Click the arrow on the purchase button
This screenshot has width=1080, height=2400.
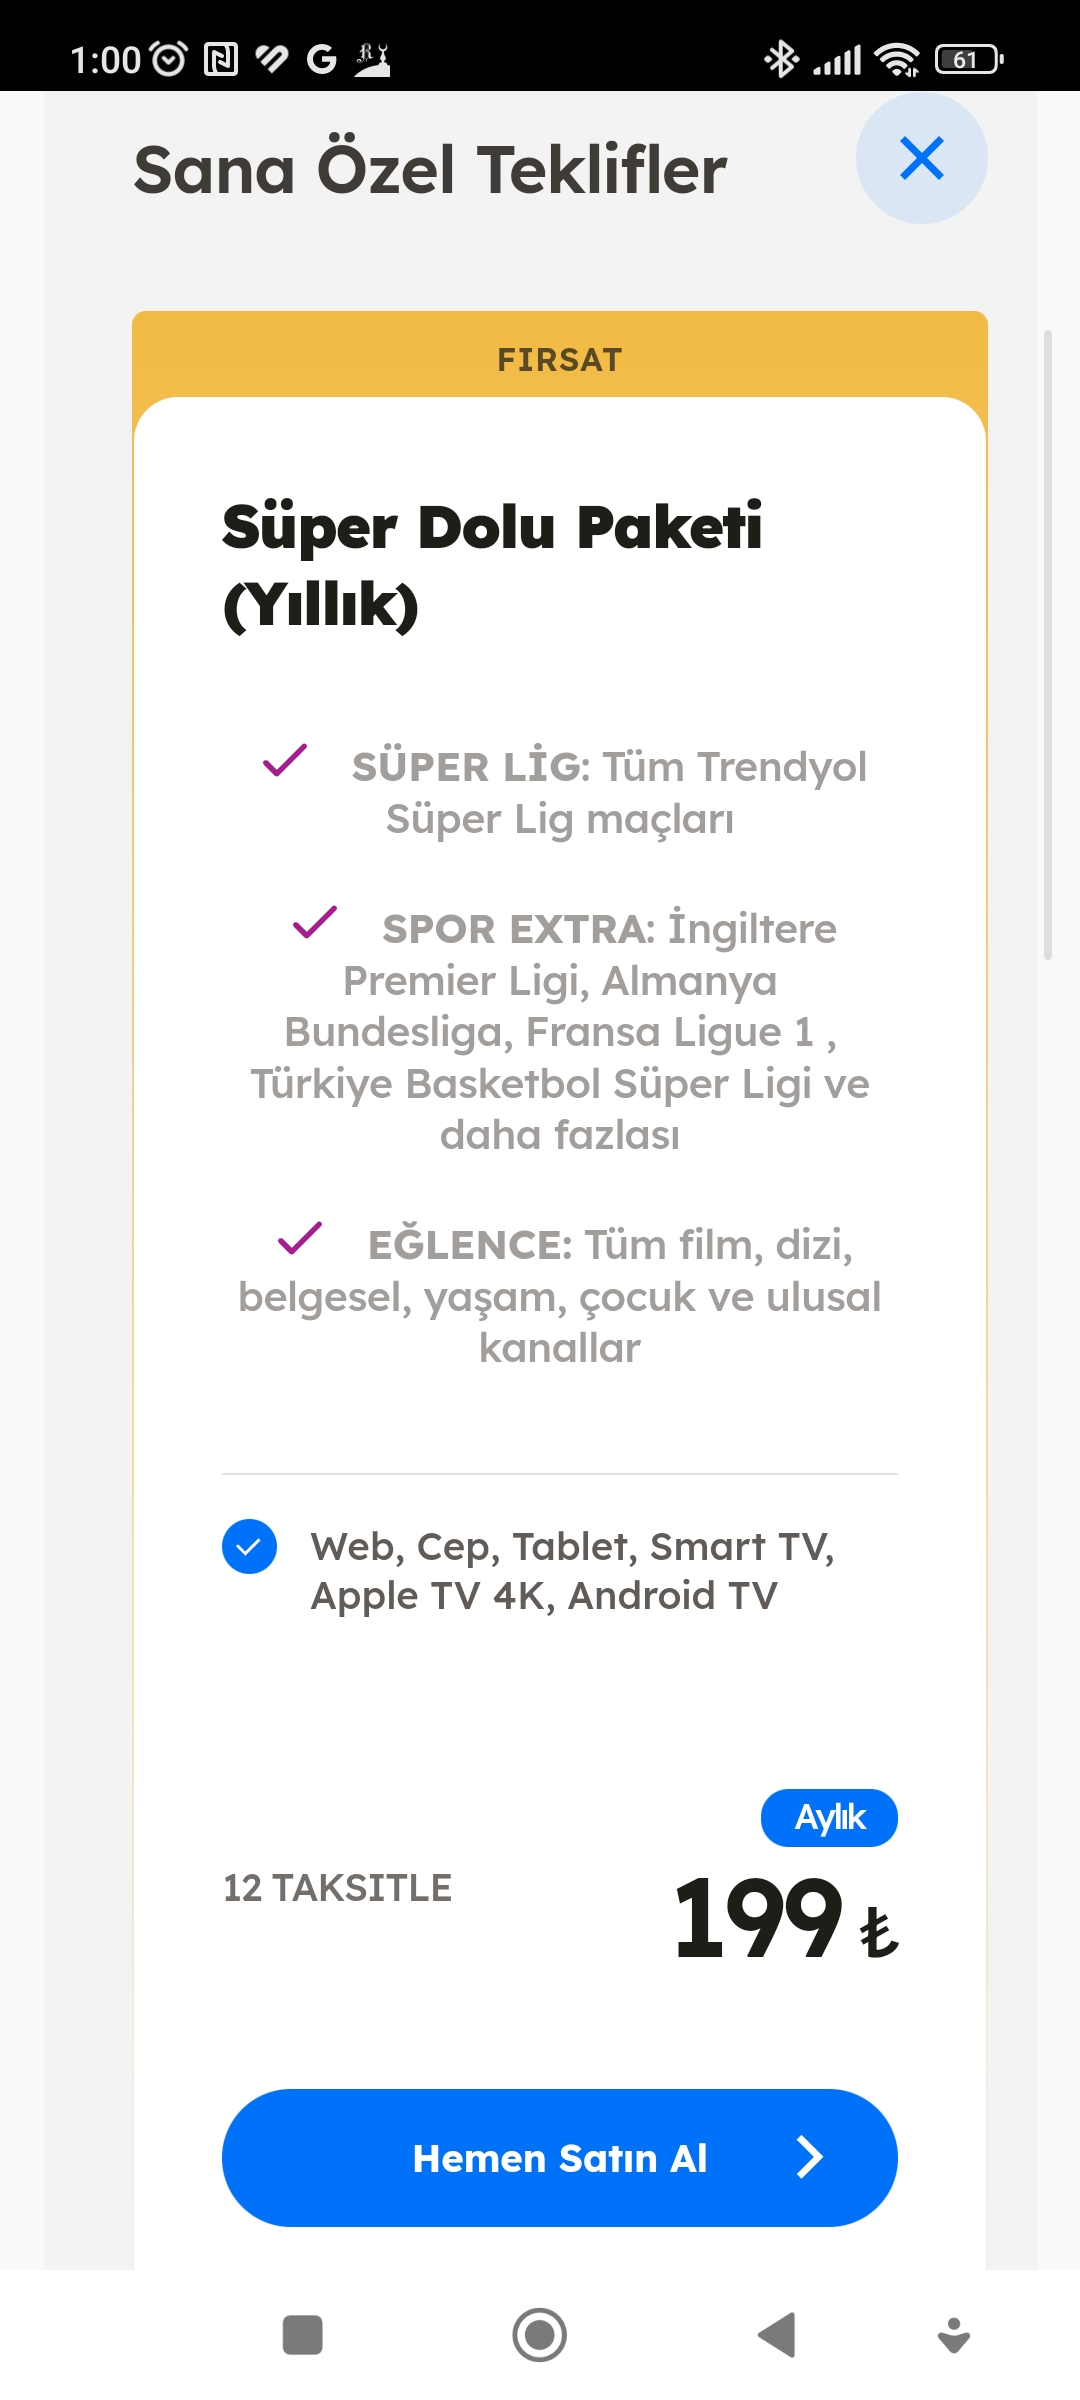809,2158
